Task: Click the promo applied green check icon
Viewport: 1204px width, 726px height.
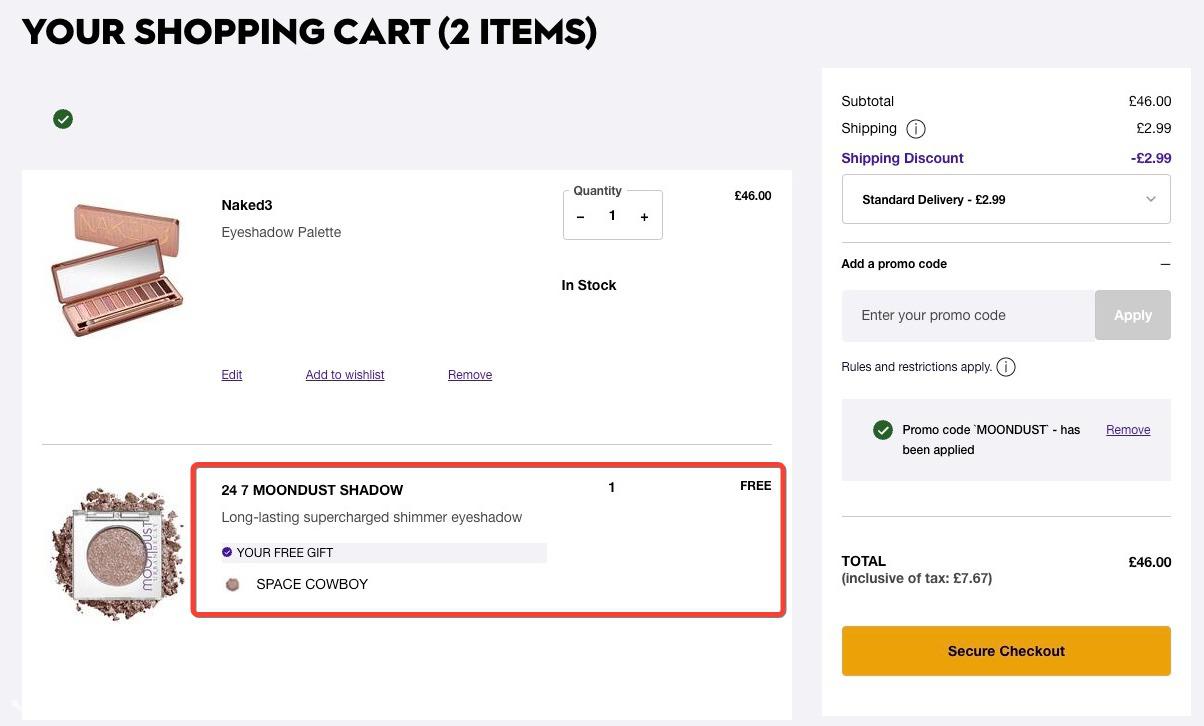Action: (x=883, y=430)
